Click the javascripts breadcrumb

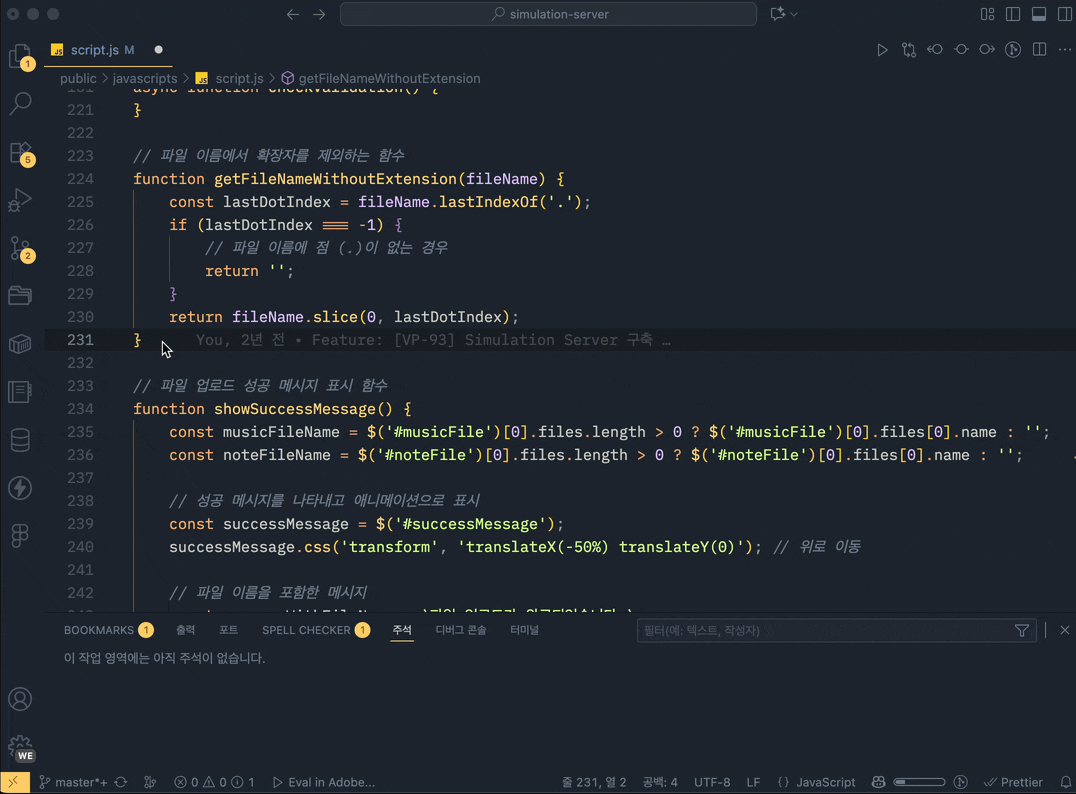(145, 78)
